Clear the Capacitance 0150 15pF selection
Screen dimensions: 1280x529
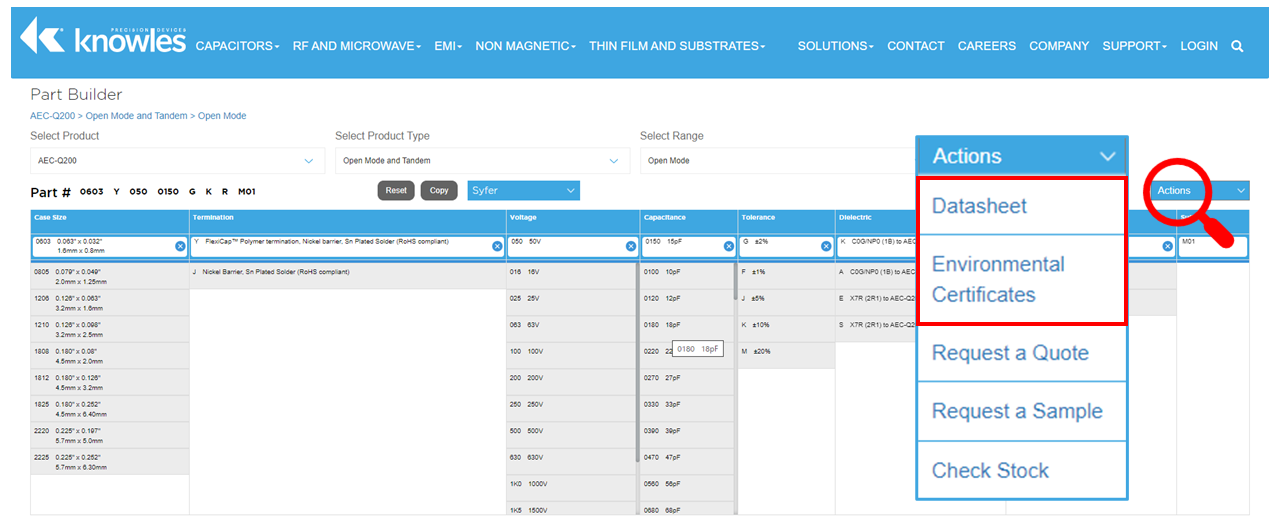point(727,246)
